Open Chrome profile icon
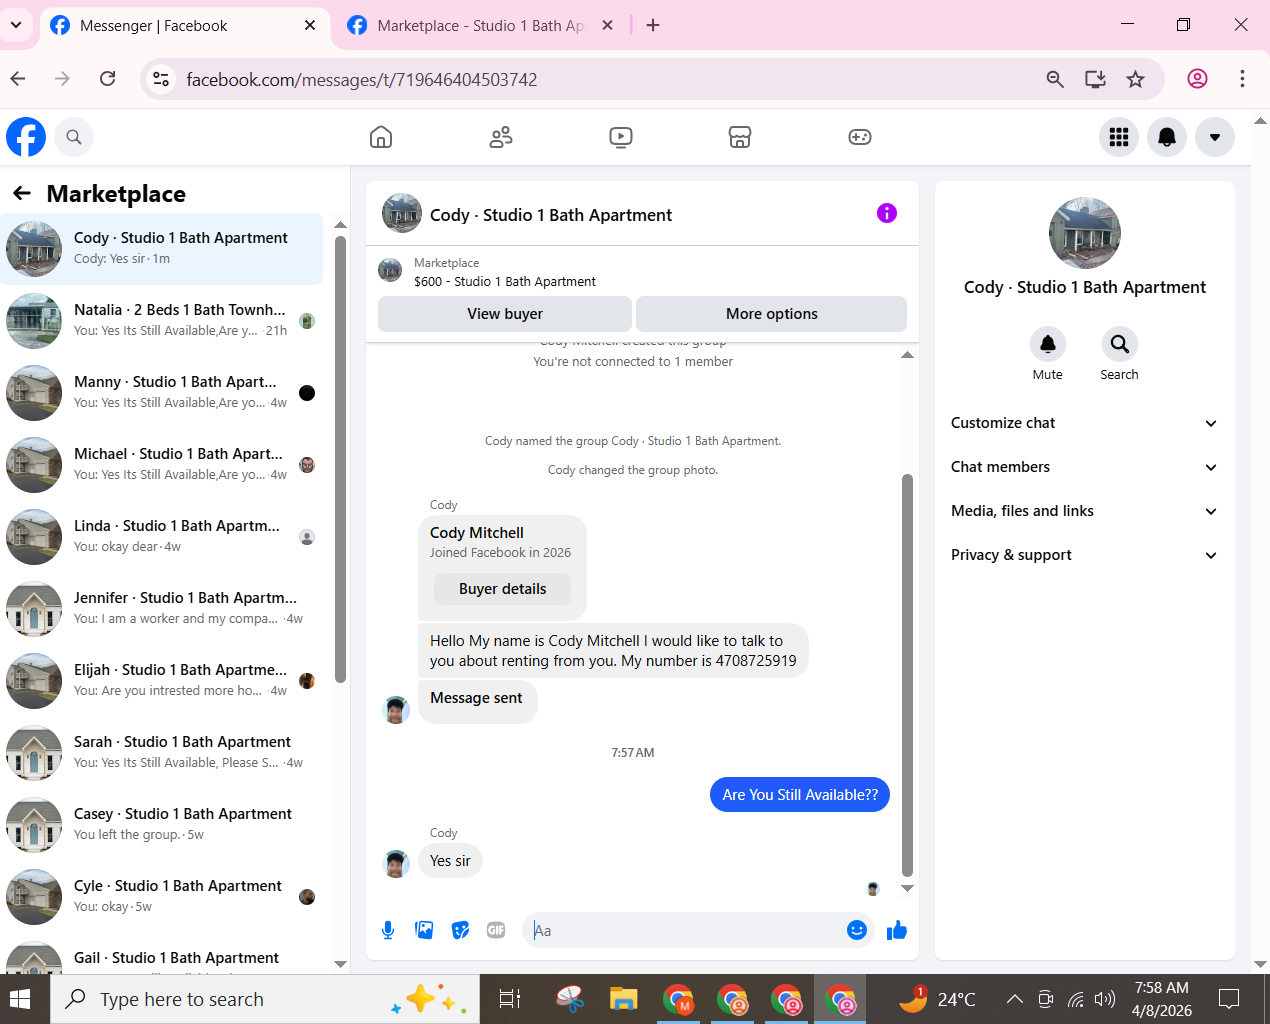 [x=1197, y=79]
